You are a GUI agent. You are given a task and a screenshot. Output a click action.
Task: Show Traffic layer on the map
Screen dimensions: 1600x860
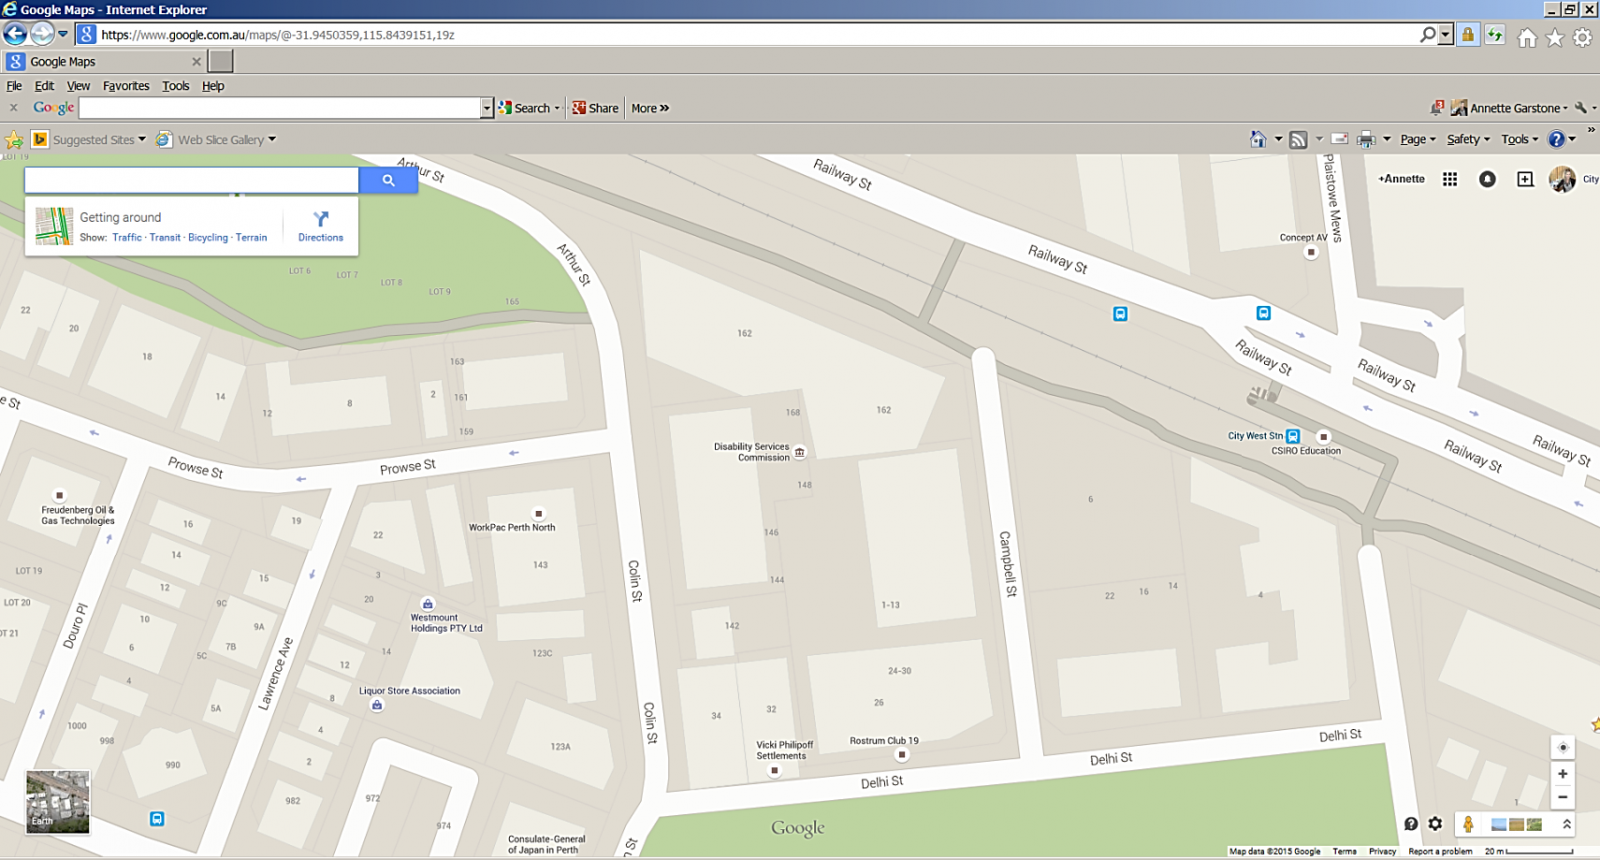click(127, 238)
